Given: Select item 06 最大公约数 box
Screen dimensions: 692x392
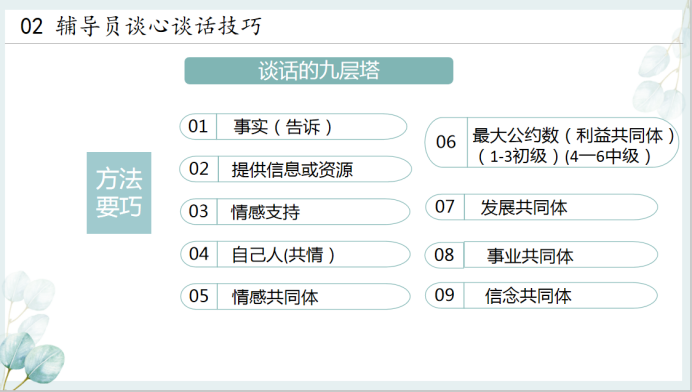Looking at the screenshot, I should (552, 142).
